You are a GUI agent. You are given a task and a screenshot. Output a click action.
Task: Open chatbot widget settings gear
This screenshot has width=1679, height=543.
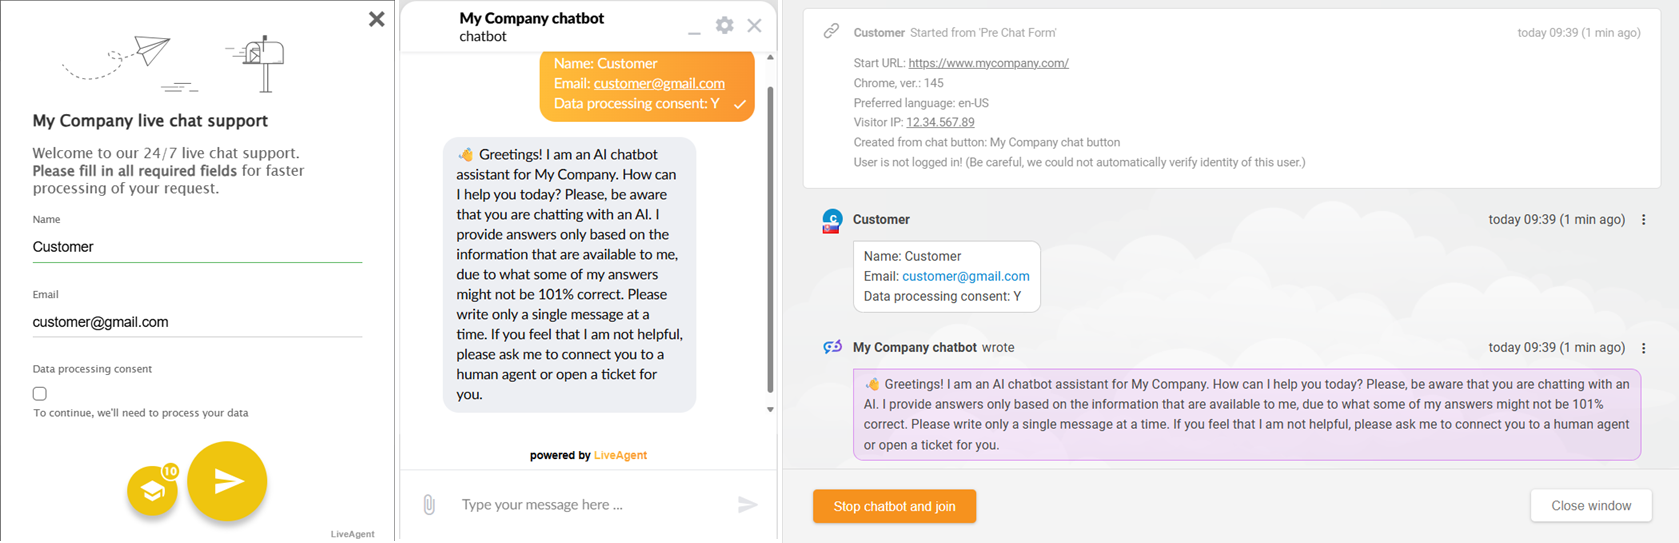coord(724,26)
